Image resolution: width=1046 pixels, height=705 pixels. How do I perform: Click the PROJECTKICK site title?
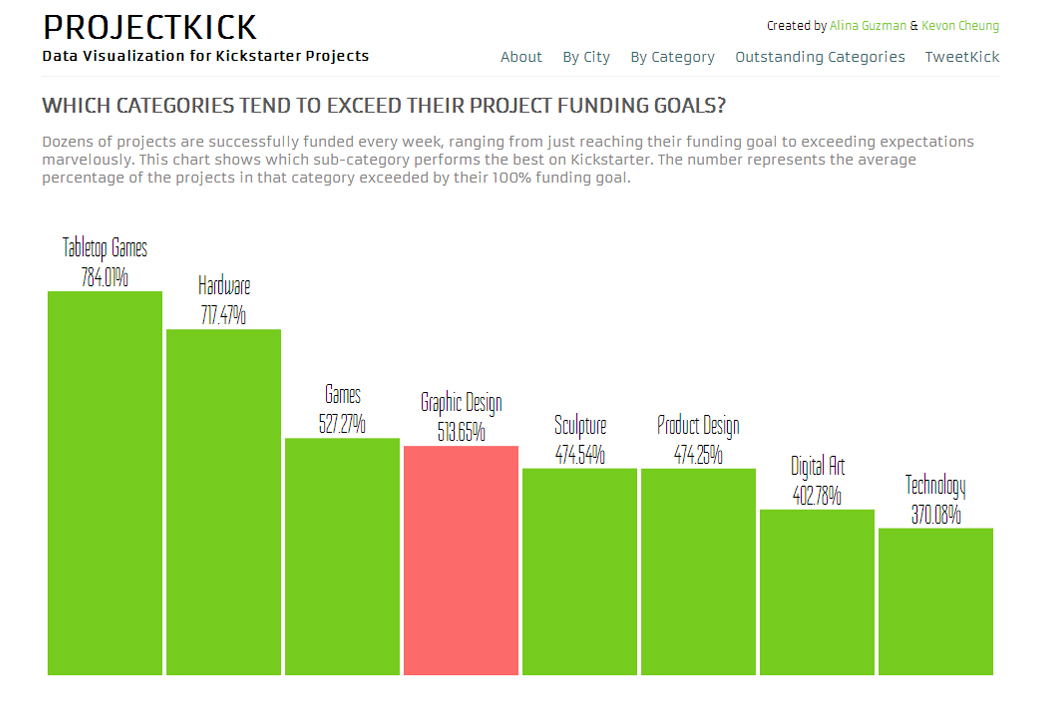[x=149, y=28]
